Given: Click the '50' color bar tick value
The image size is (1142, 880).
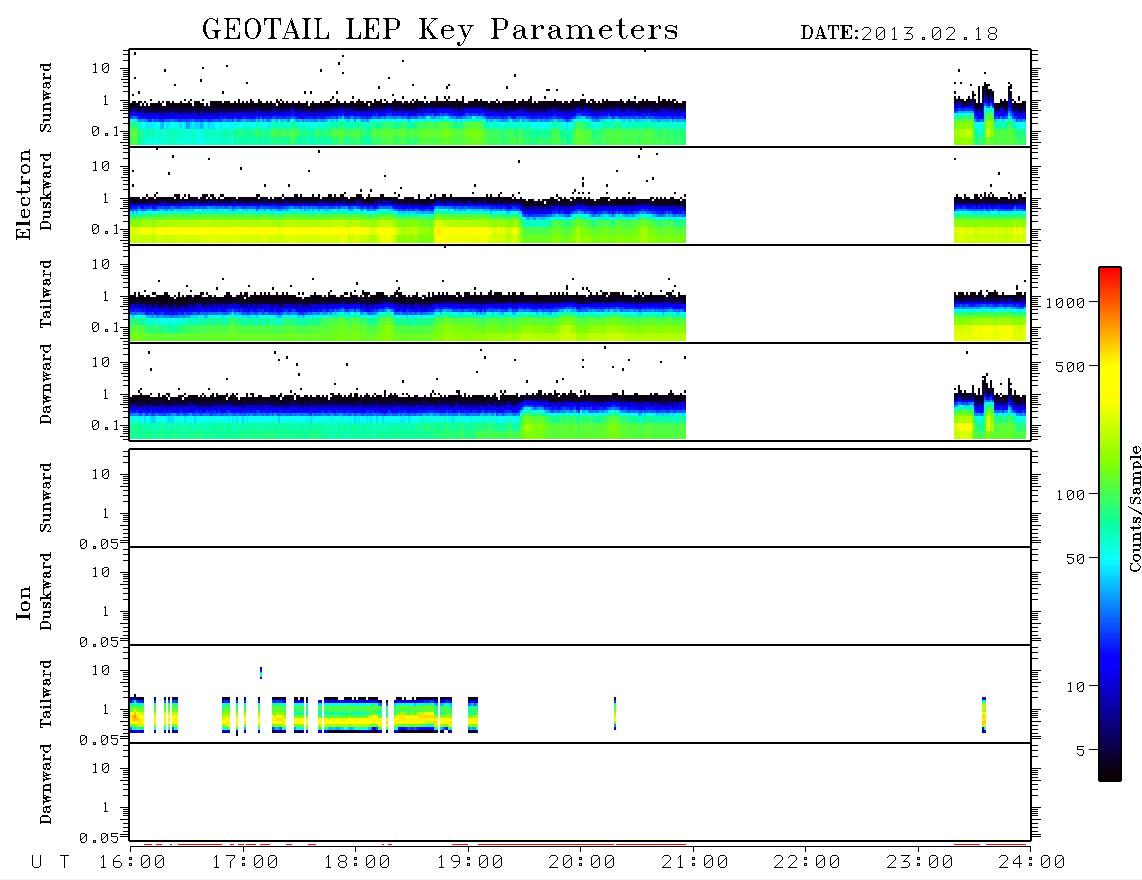Looking at the screenshot, I should (x=1075, y=559).
